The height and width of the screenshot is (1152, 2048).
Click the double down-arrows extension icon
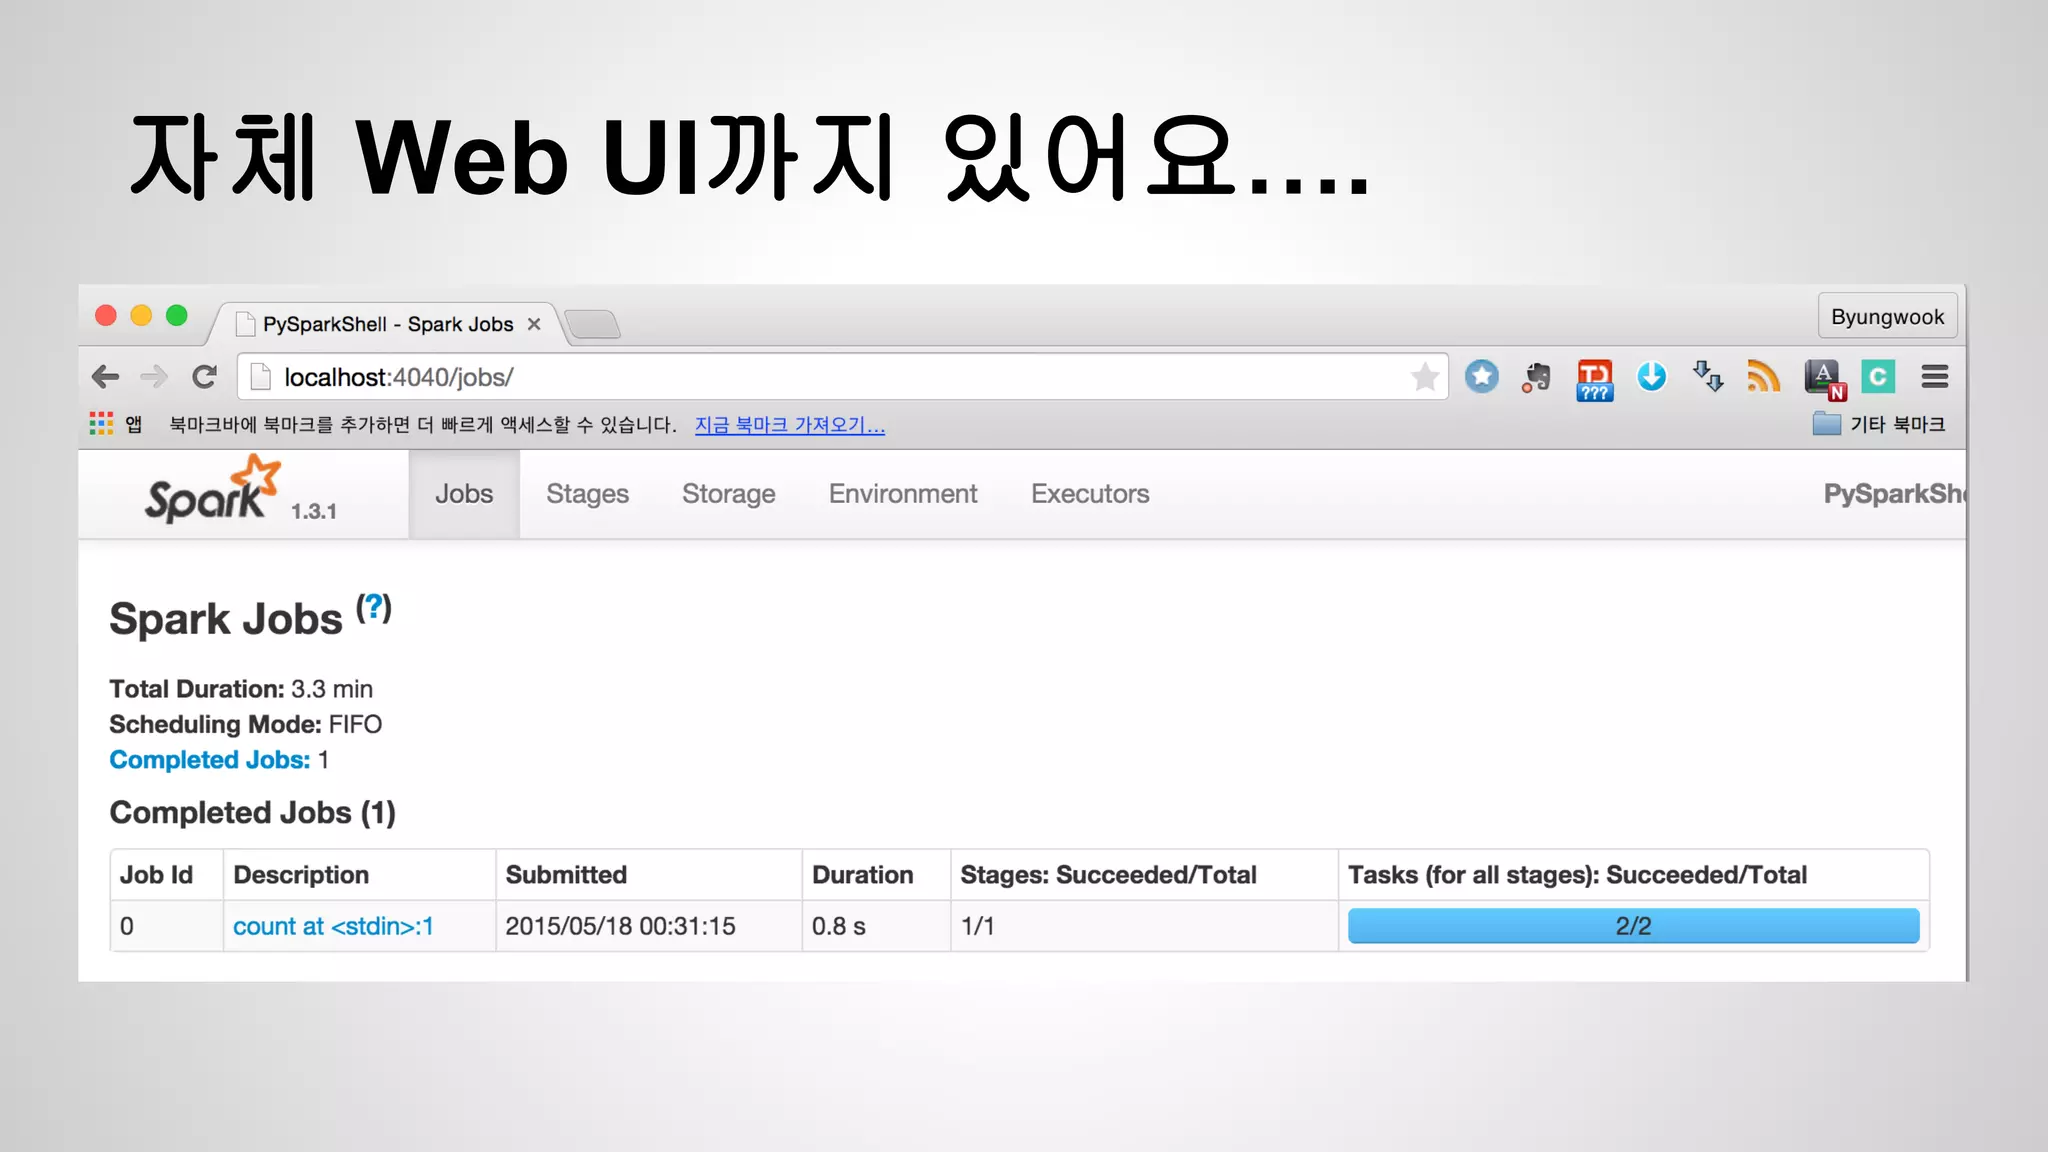(1708, 377)
